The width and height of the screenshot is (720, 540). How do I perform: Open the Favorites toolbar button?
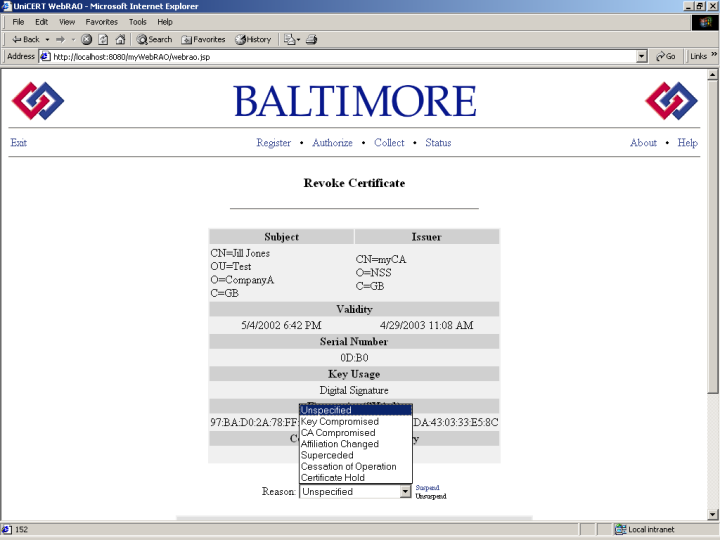click(203, 39)
